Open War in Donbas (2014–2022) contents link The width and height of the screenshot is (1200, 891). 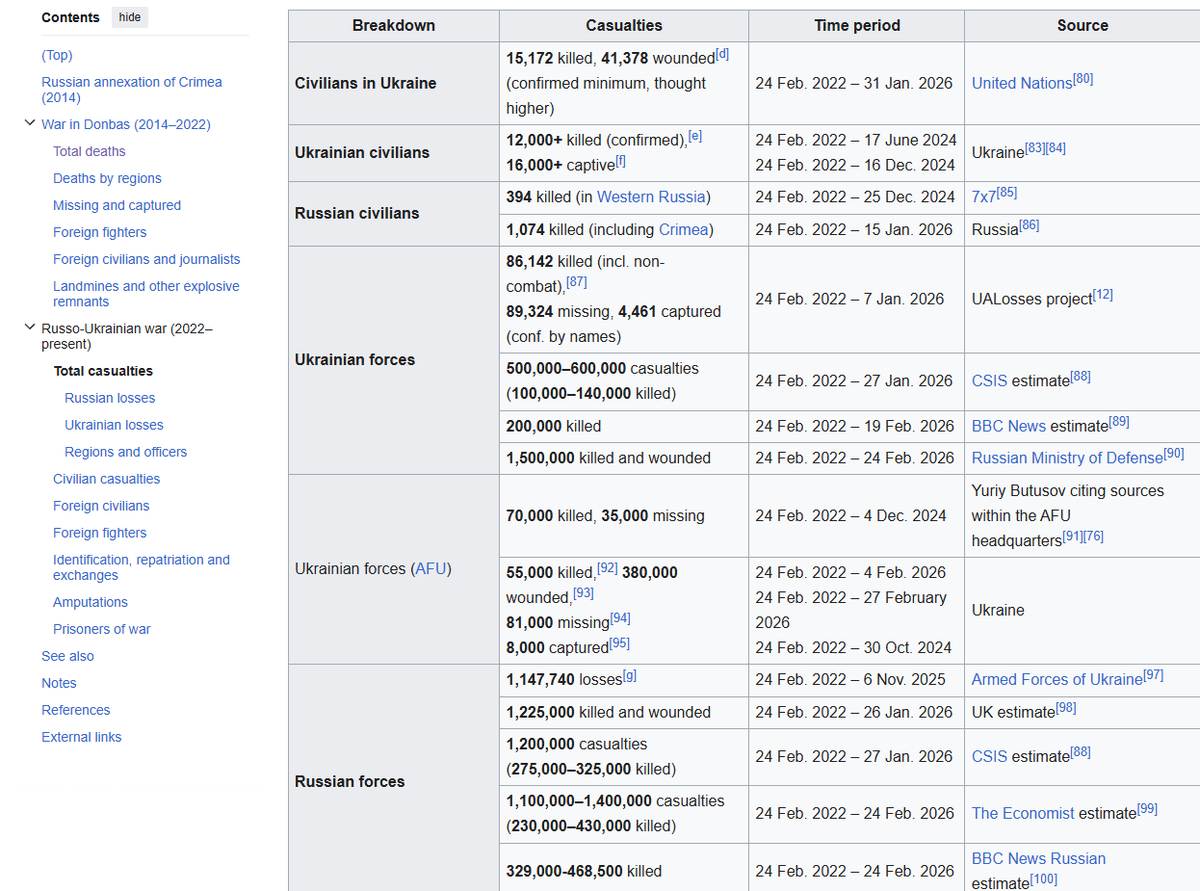126,124
